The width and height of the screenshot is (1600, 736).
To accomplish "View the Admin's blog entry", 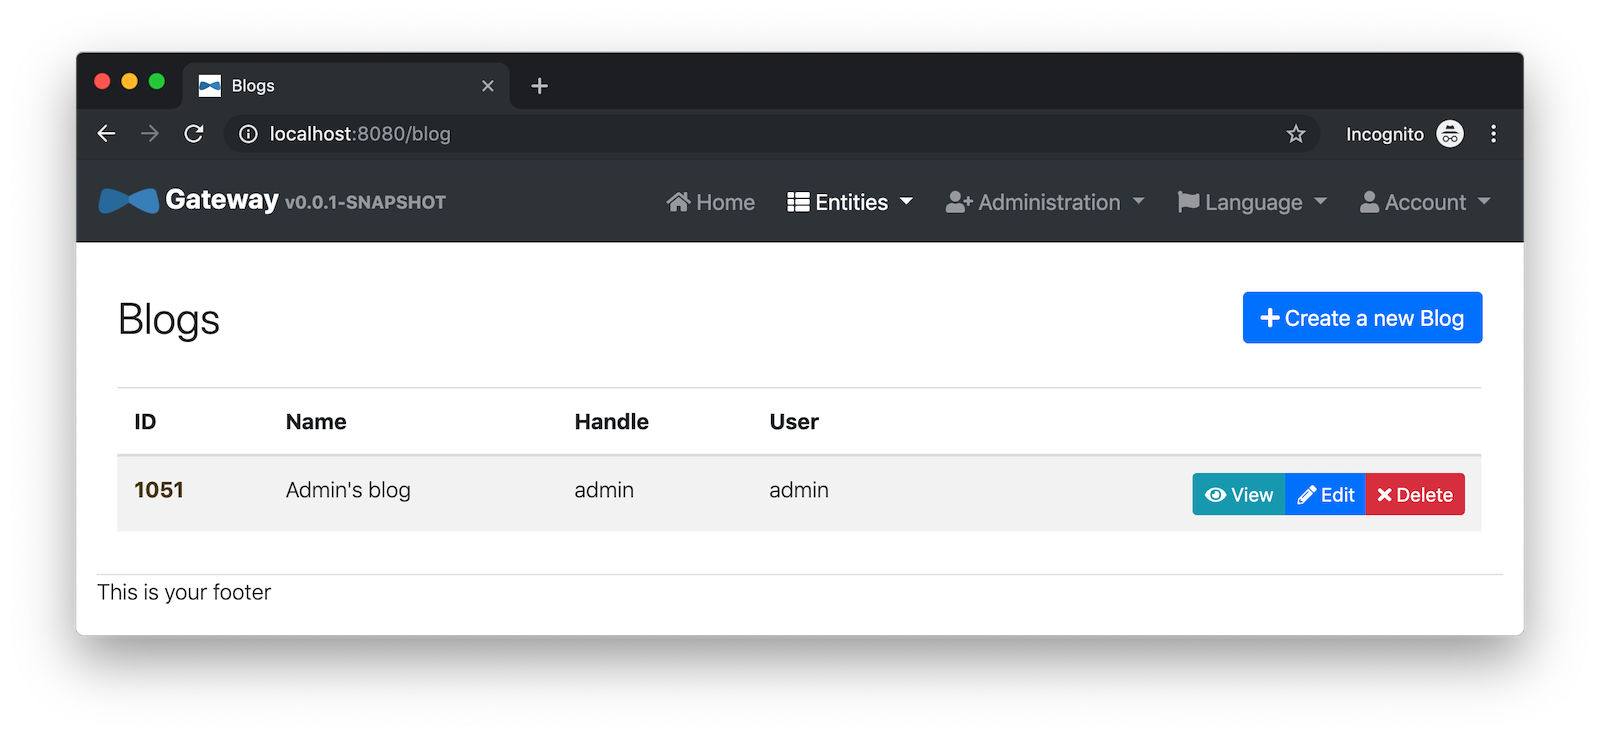I will pyautogui.click(x=1238, y=495).
